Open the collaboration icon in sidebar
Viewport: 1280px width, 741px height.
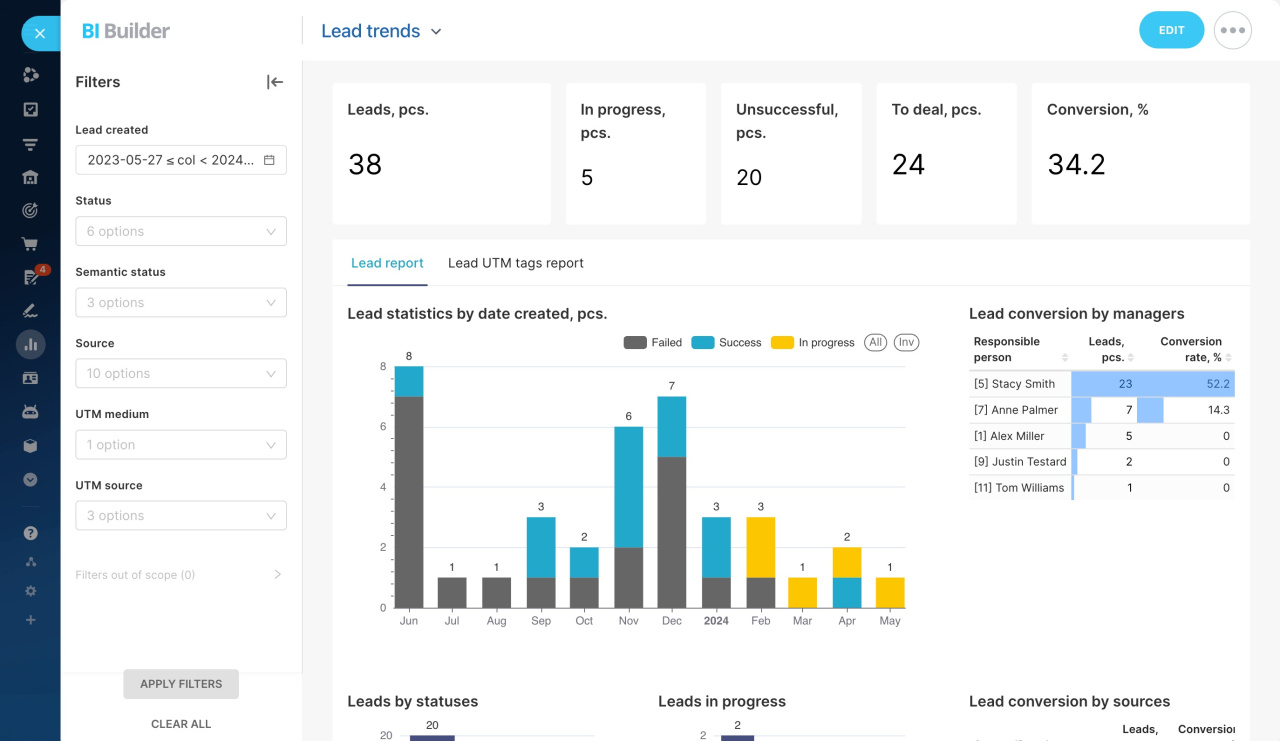(x=30, y=75)
